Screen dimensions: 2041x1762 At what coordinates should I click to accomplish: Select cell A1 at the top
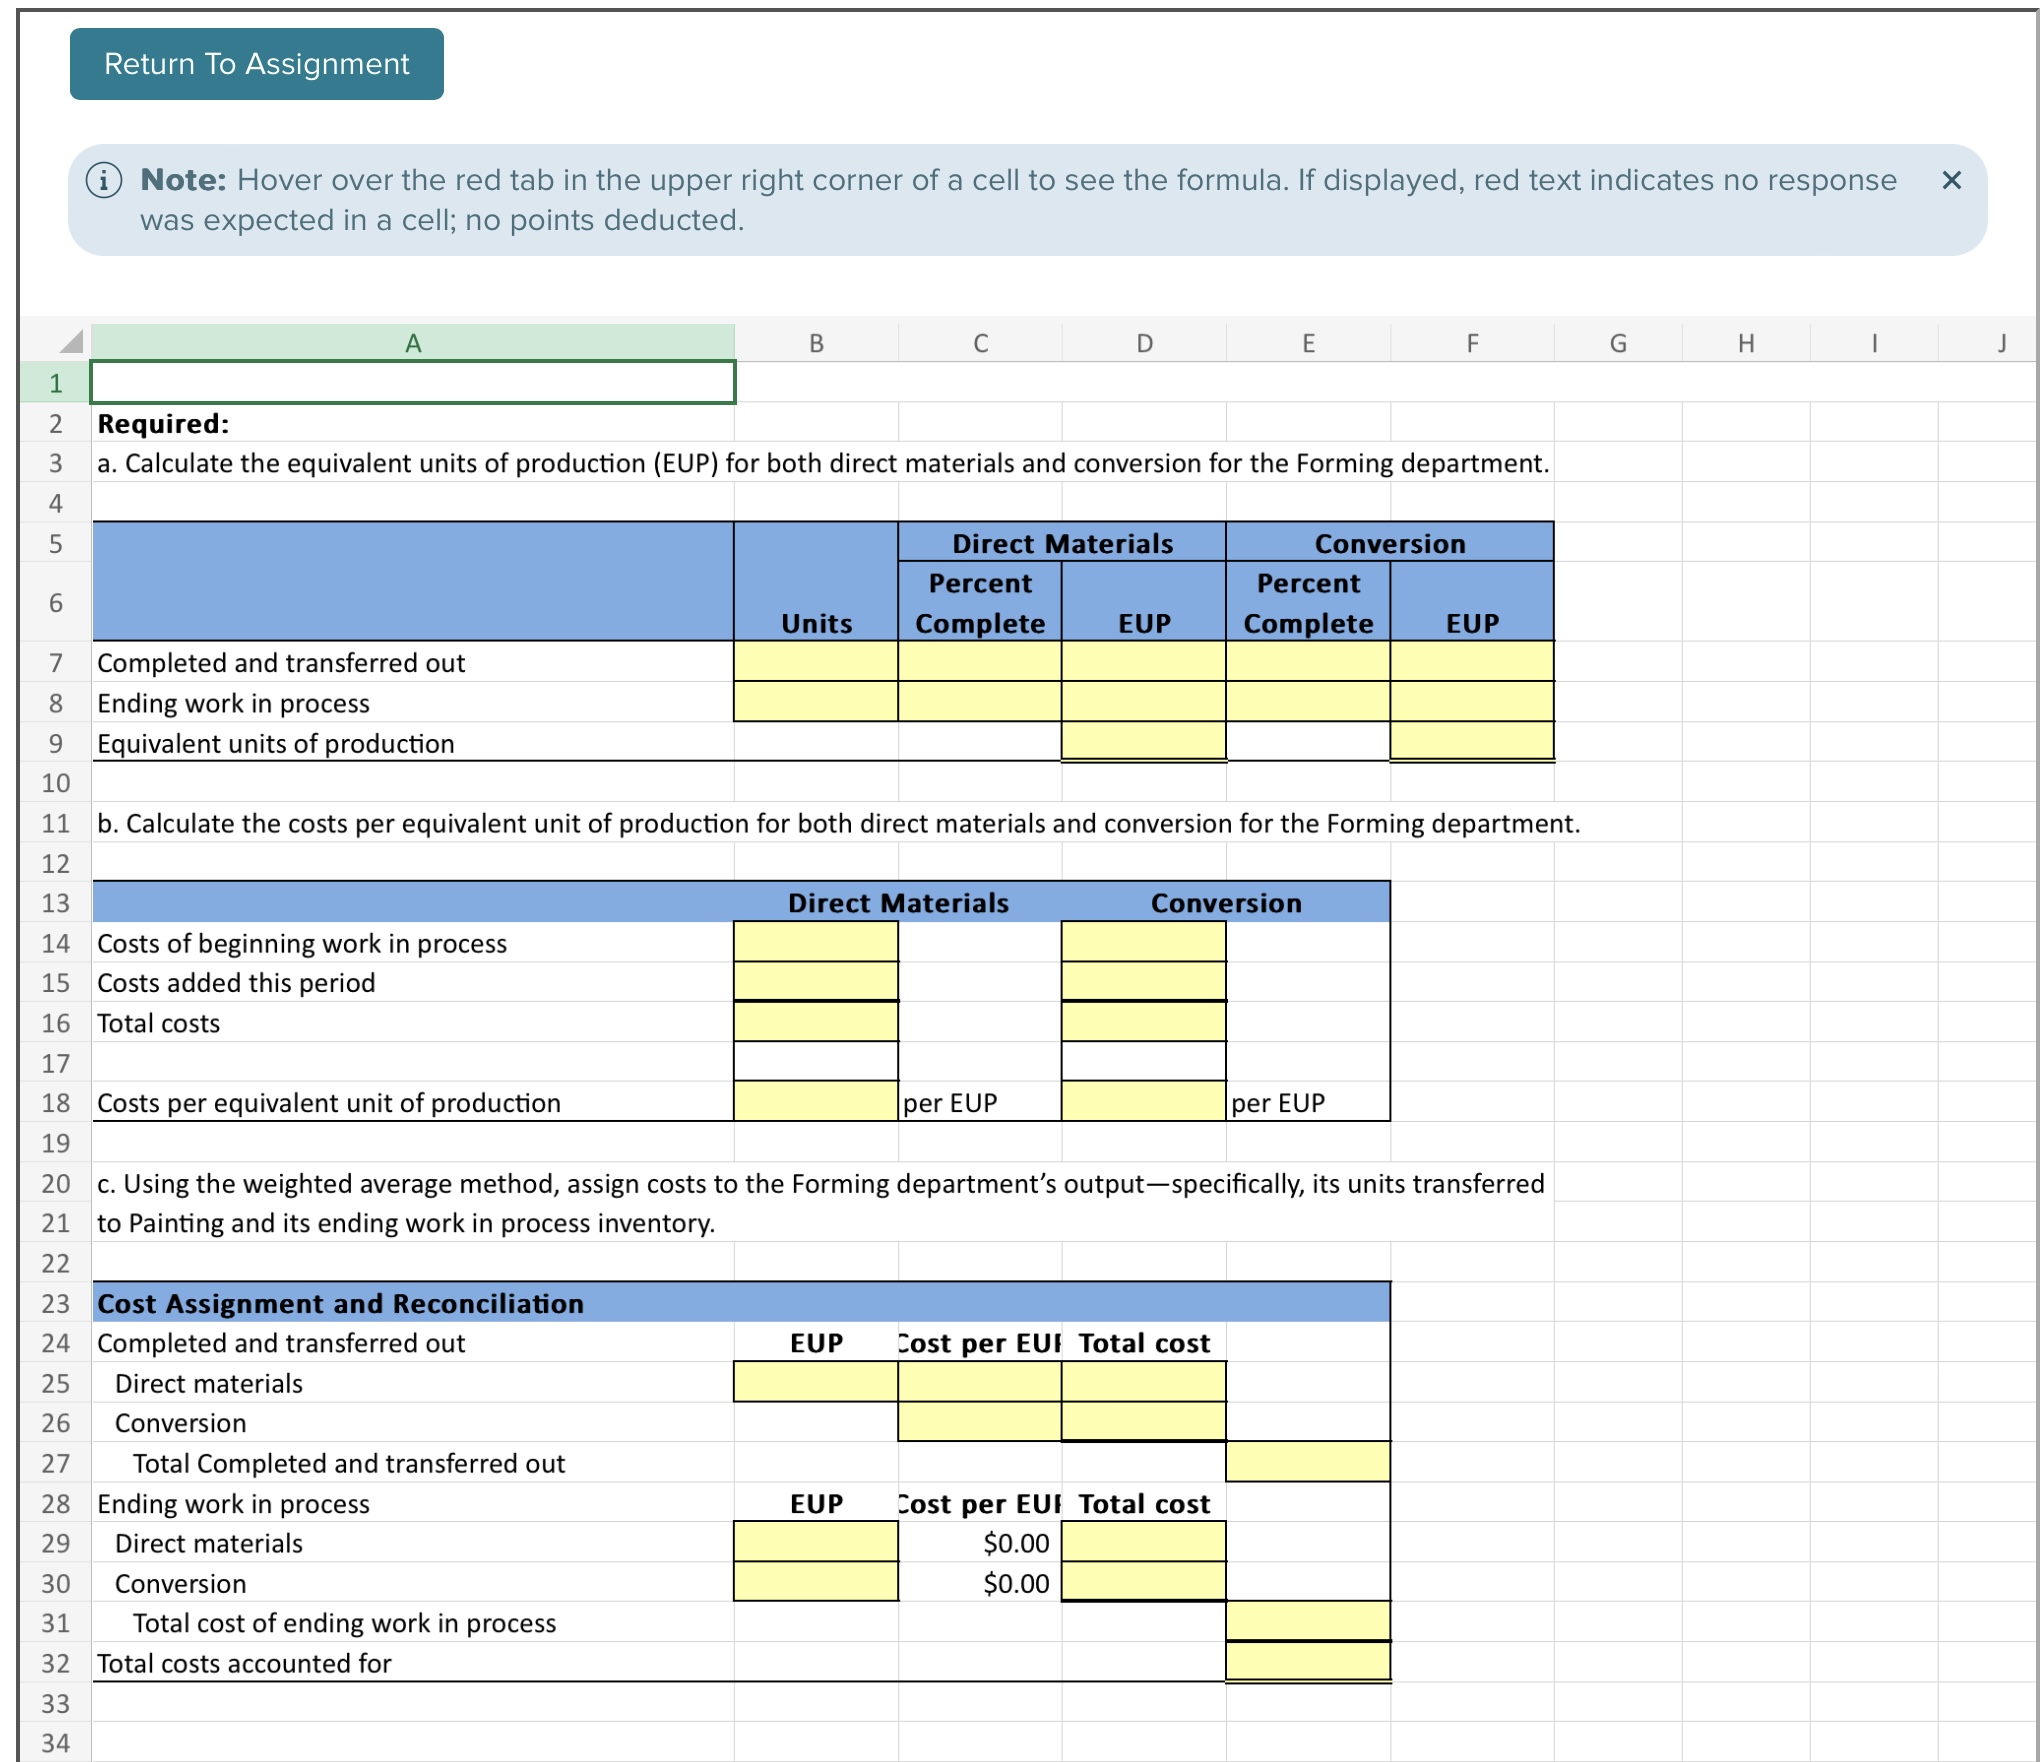[x=412, y=382]
